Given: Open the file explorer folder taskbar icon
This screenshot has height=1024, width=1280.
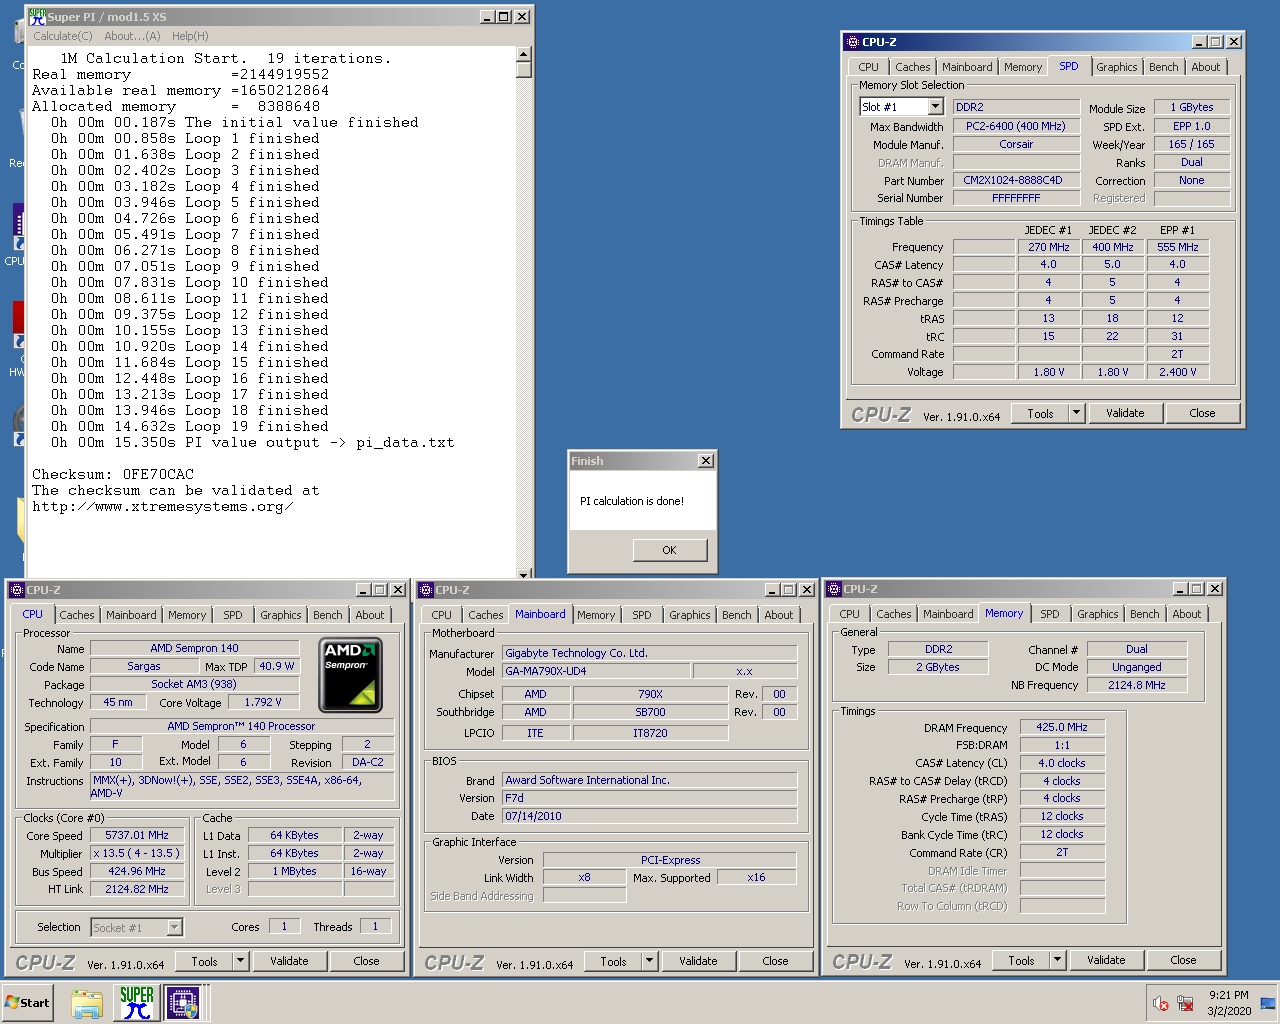Looking at the screenshot, I should point(87,1003).
